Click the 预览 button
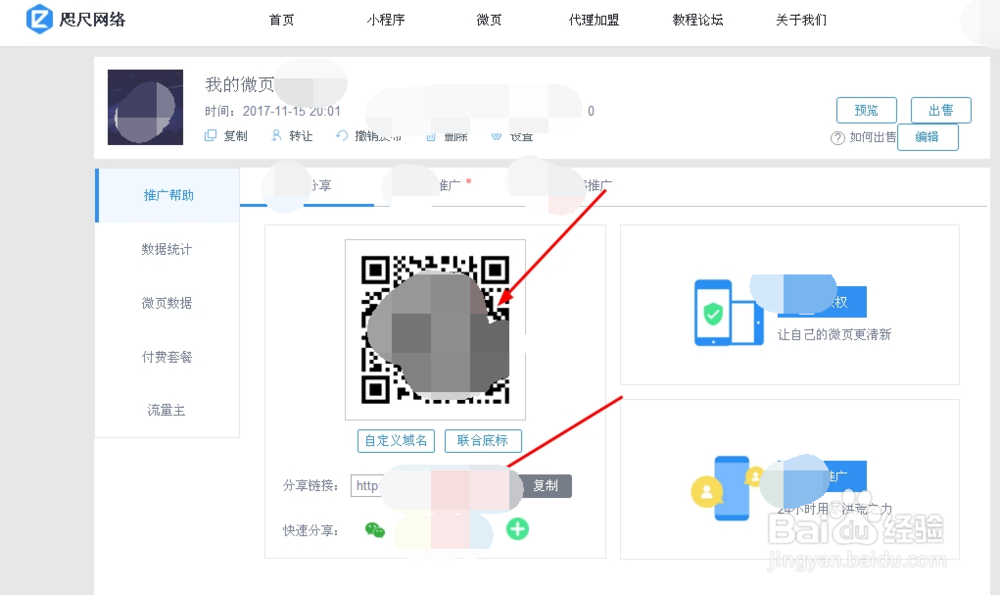 tap(866, 110)
